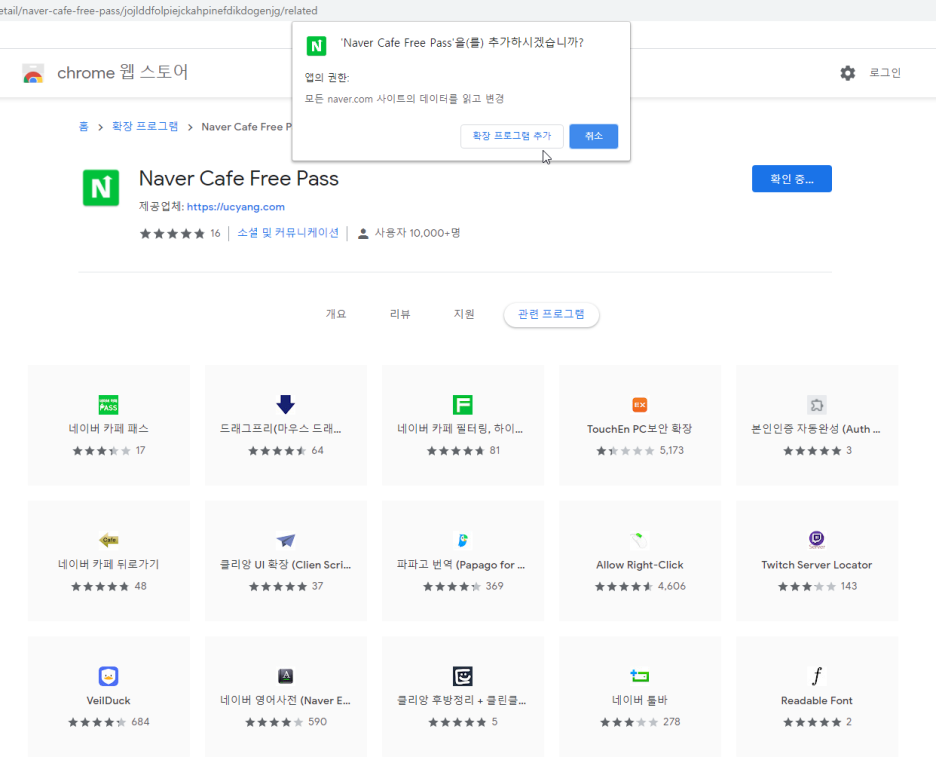This screenshot has height=763, width=936.
Task: Select the 관련 프로그램 tab
Action: pyautogui.click(x=551, y=314)
